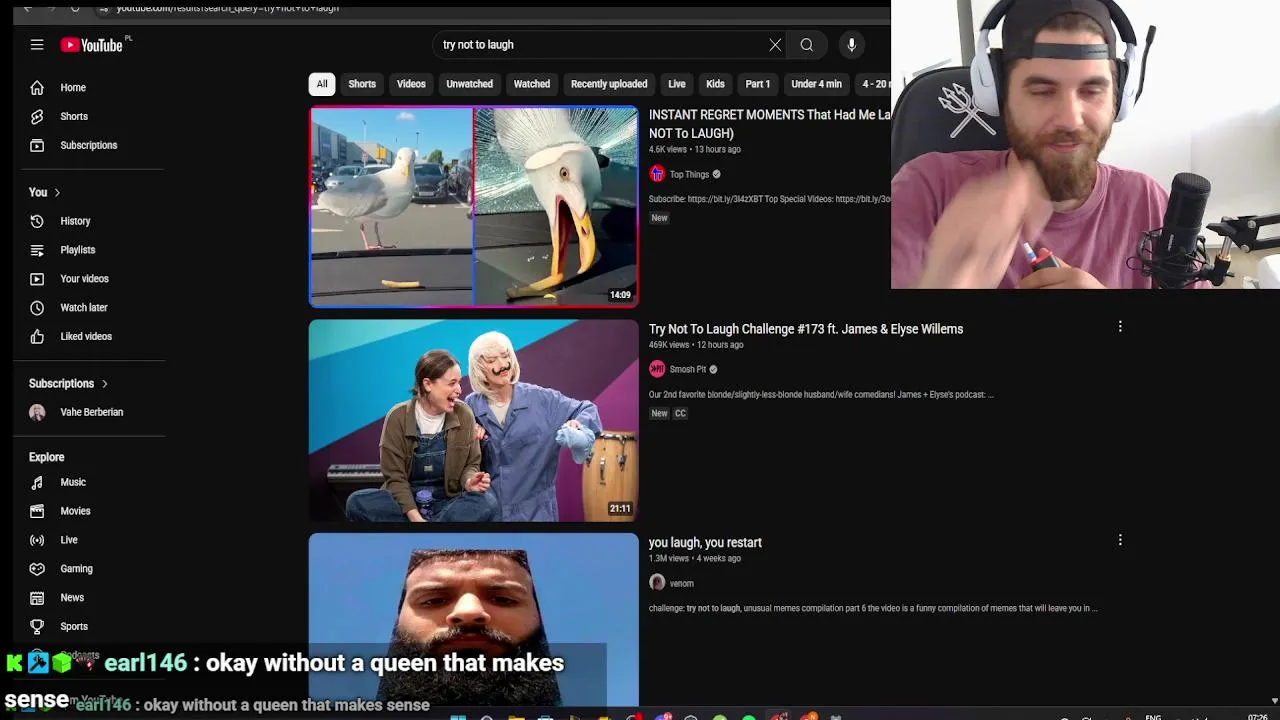
Task: Open Subscriptions sidebar icon
Action: (37, 146)
